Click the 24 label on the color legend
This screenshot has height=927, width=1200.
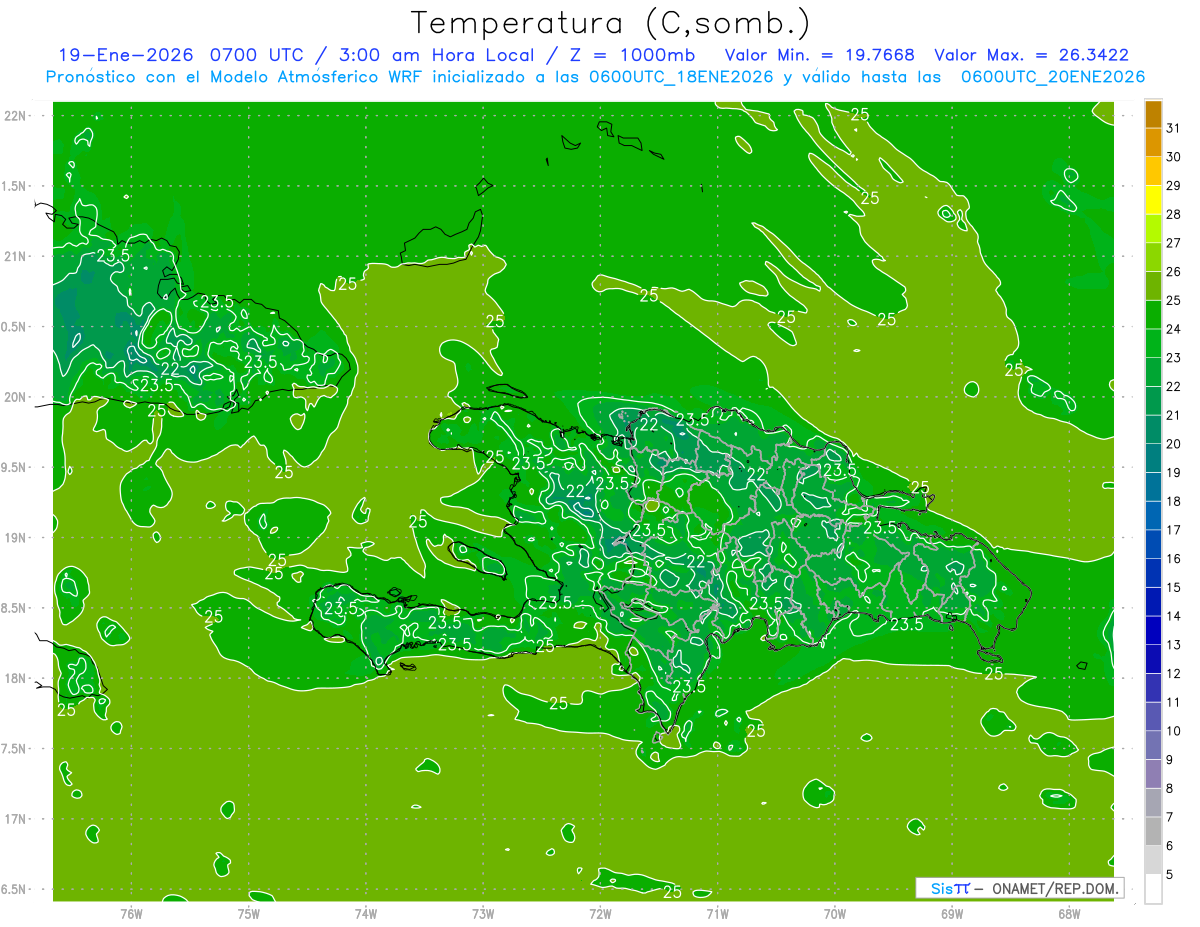(1174, 329)
